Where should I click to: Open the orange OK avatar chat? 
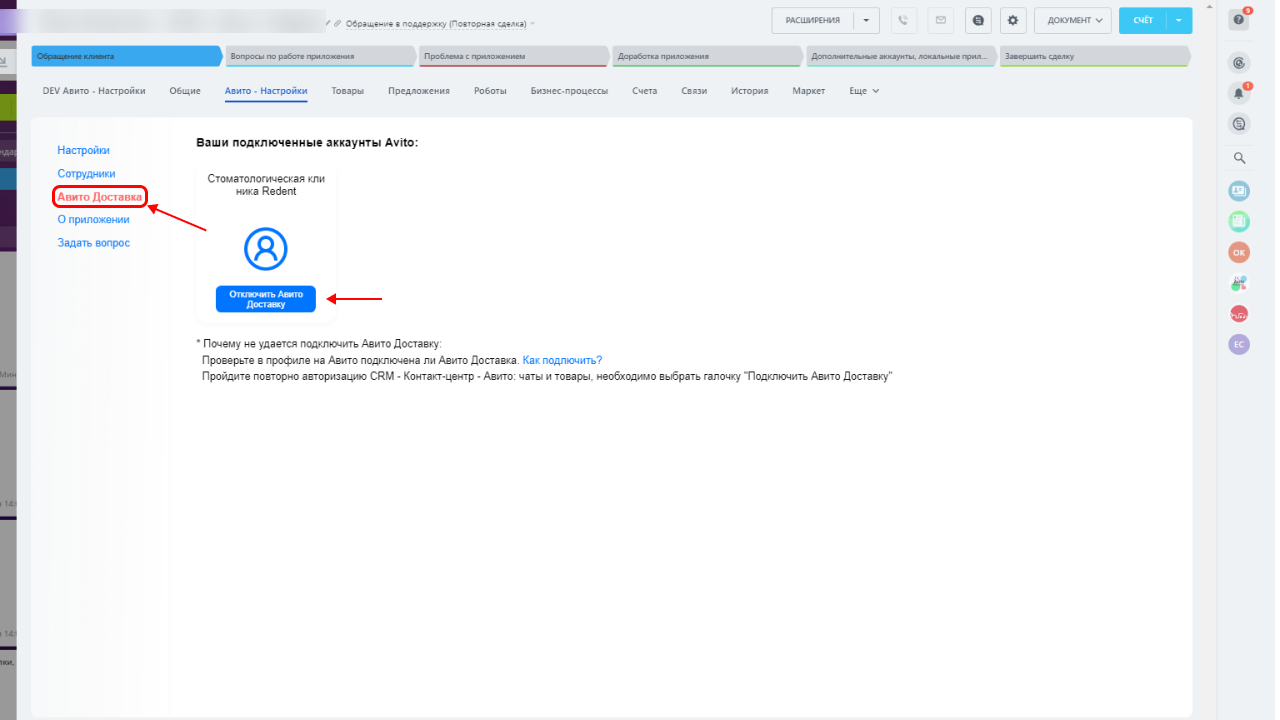point(1239,252)
